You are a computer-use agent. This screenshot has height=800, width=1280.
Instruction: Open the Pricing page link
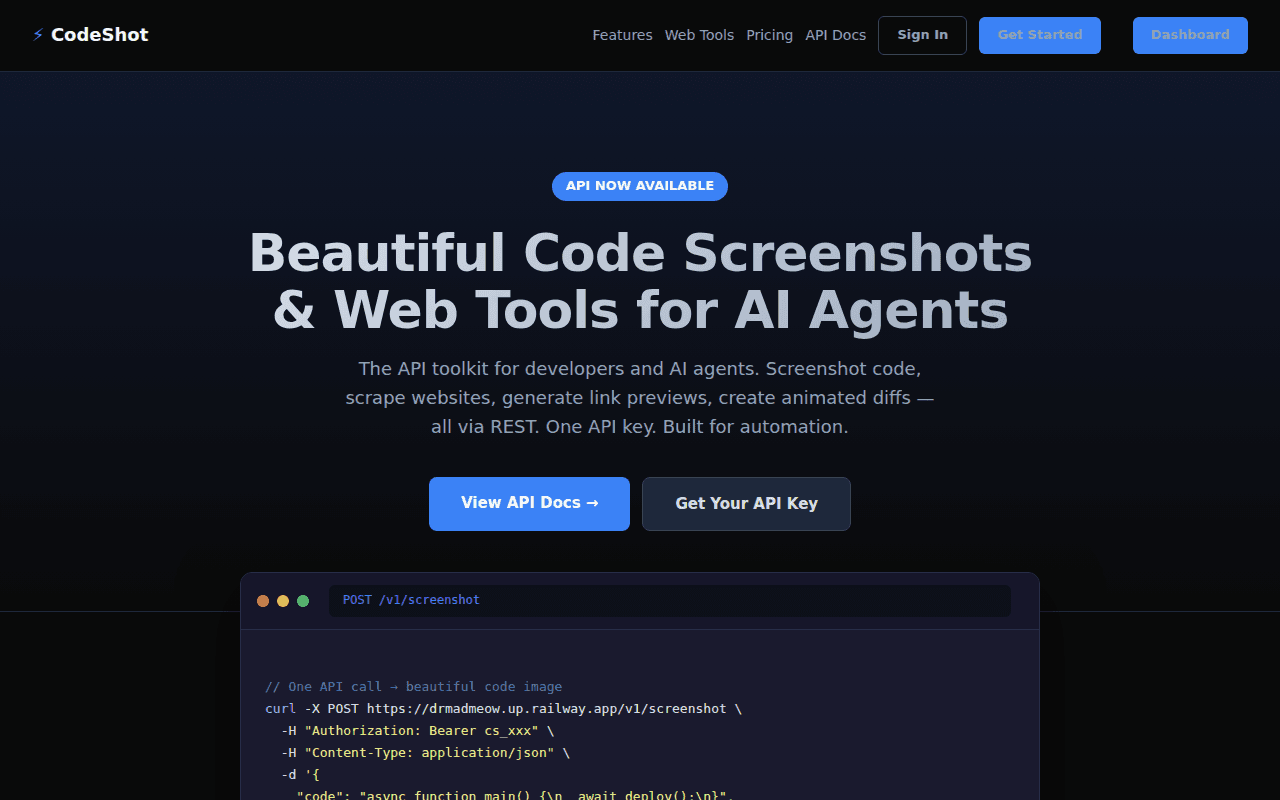pos(769,35)
